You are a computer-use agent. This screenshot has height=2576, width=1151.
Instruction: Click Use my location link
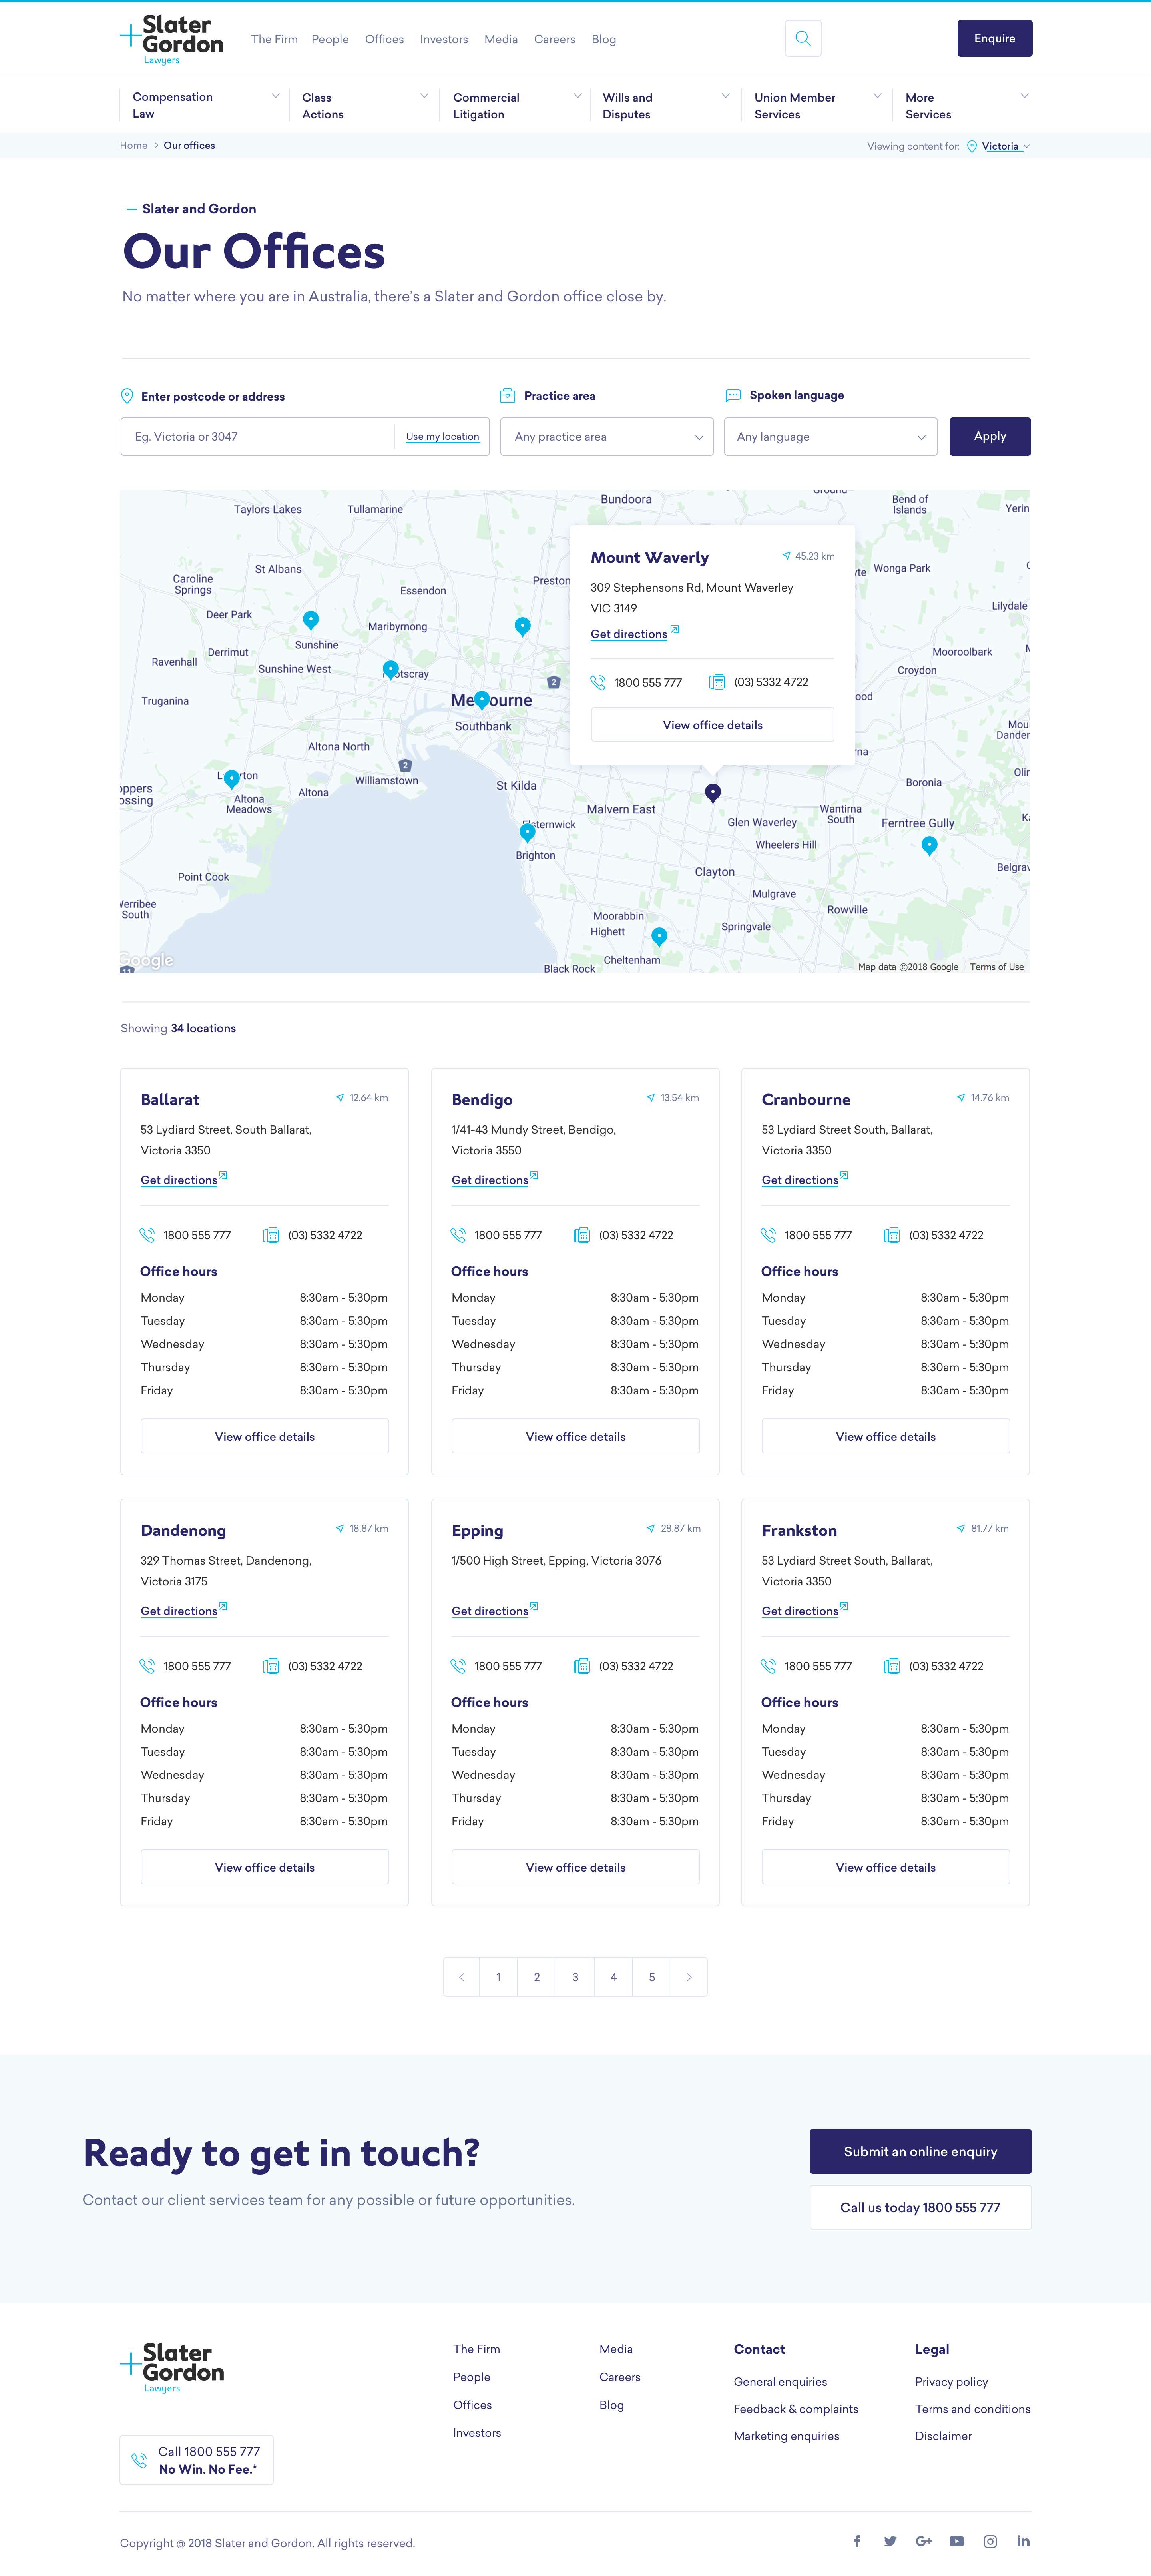coord(442,437)
